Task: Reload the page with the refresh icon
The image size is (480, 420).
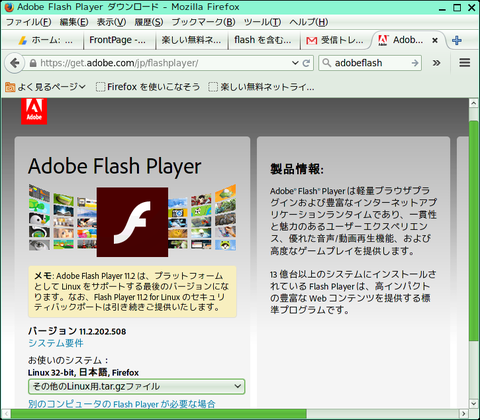Action: pyautogui.click(x=306, y=63)
